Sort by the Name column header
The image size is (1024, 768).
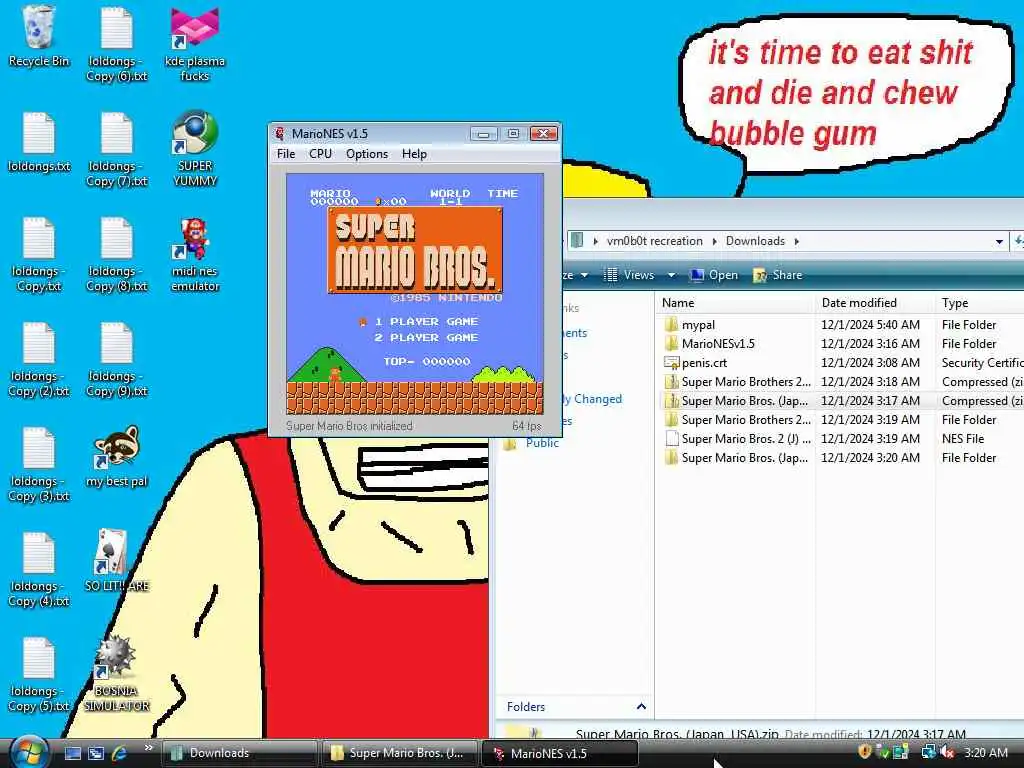tap(735, 303)
